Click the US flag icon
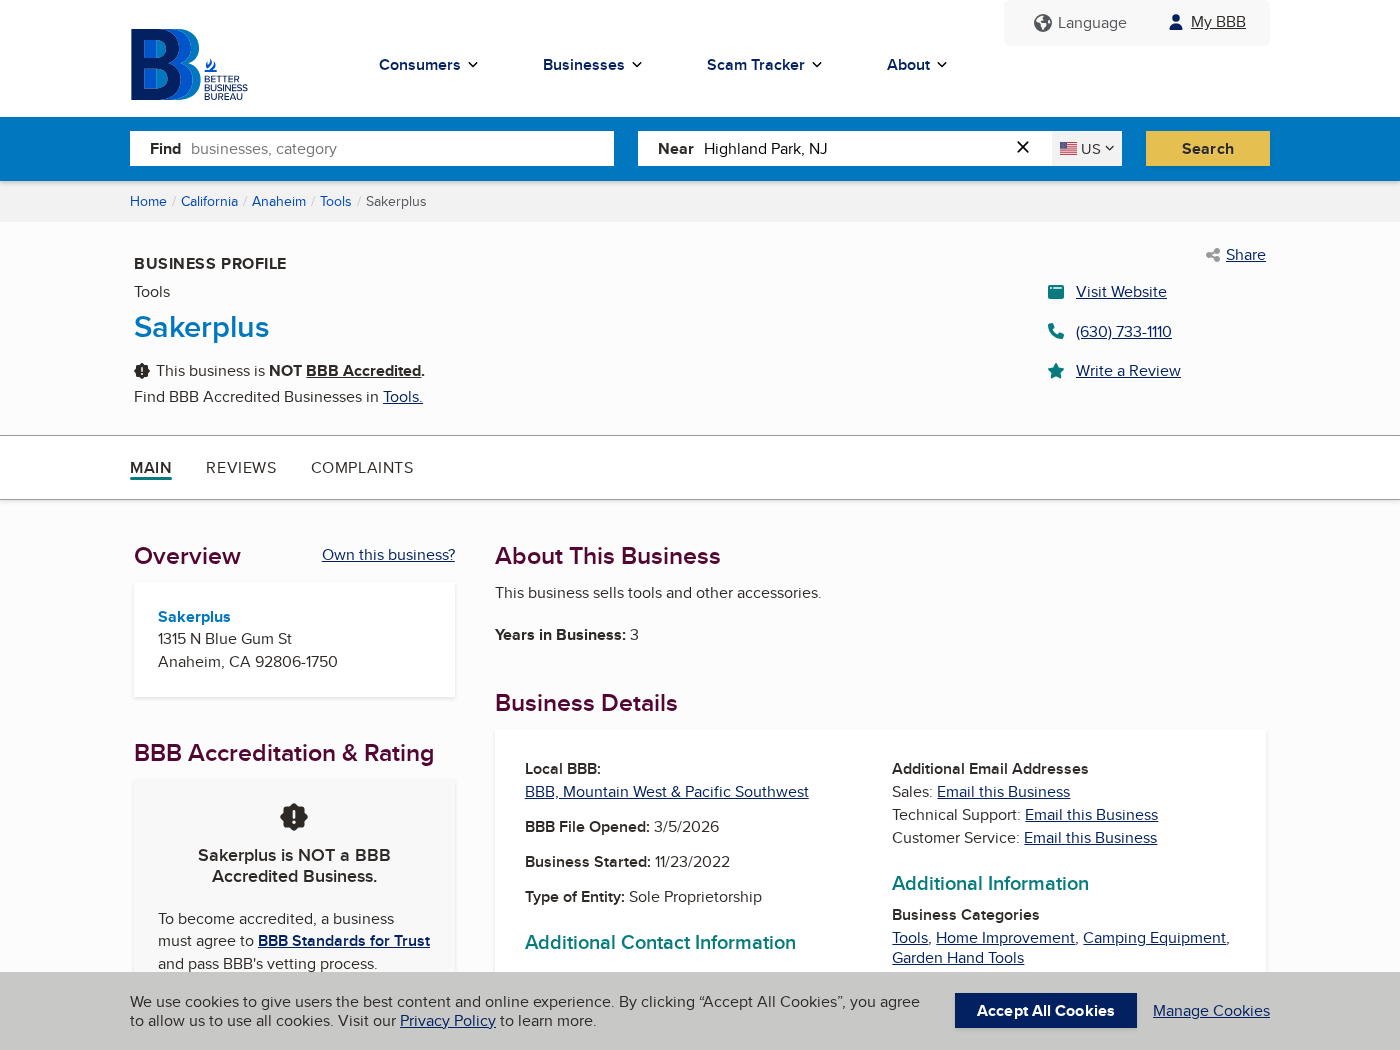 pos(1069,149)
